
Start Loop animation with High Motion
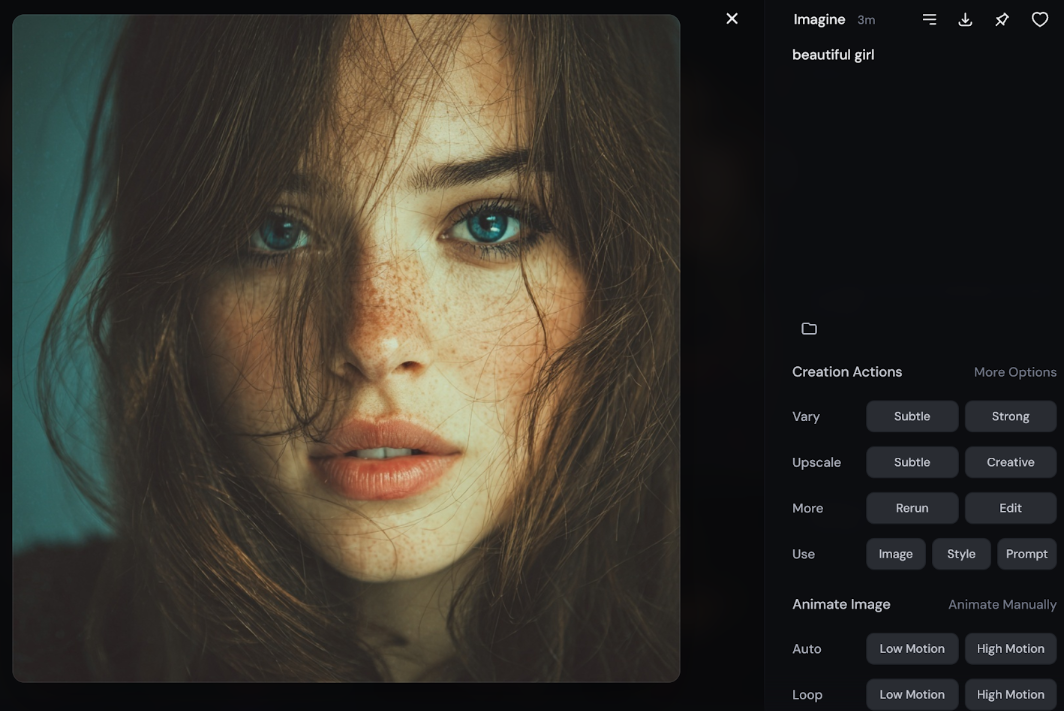pyautogui.click(x=1010, y=694)
